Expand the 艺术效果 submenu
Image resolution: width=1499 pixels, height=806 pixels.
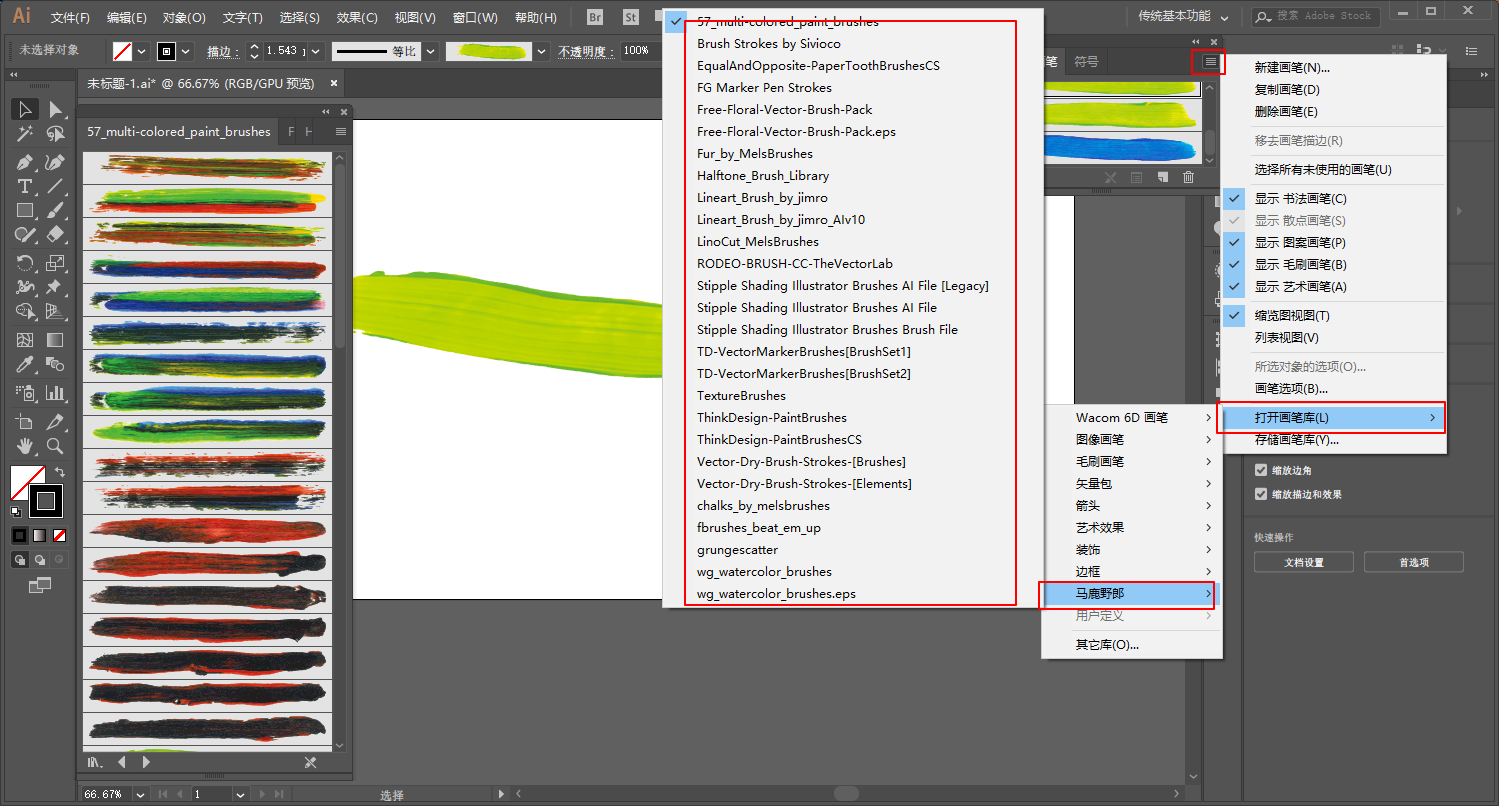tap(1132, 528)
